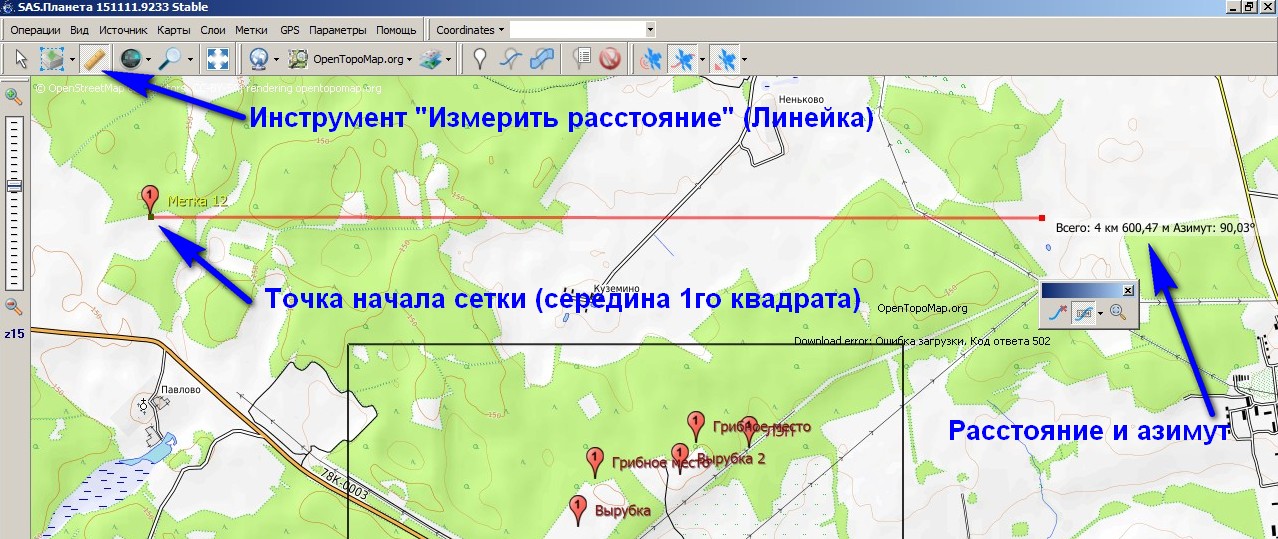The height and width of the screenshot is (539, 1278).
Task: Open the dropdown arrow next to layers icon
Action: [449, 60]
